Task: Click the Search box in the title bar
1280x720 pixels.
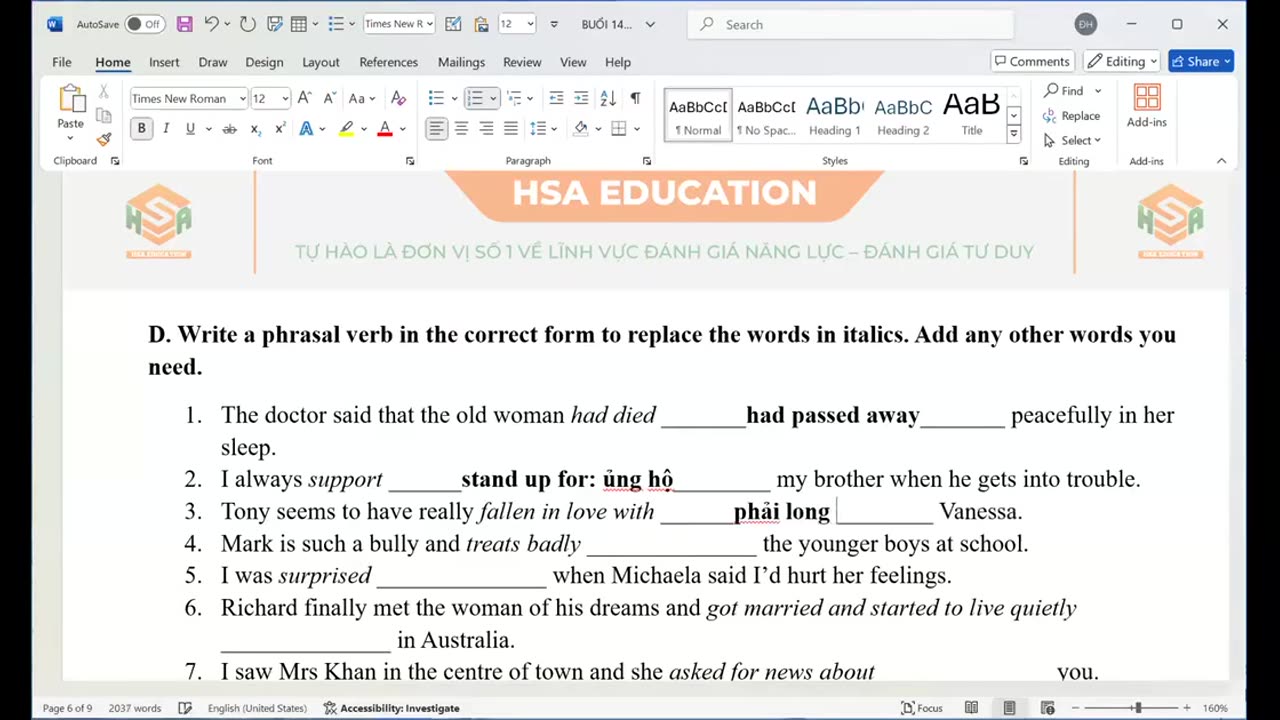Action: click(852, 24)
